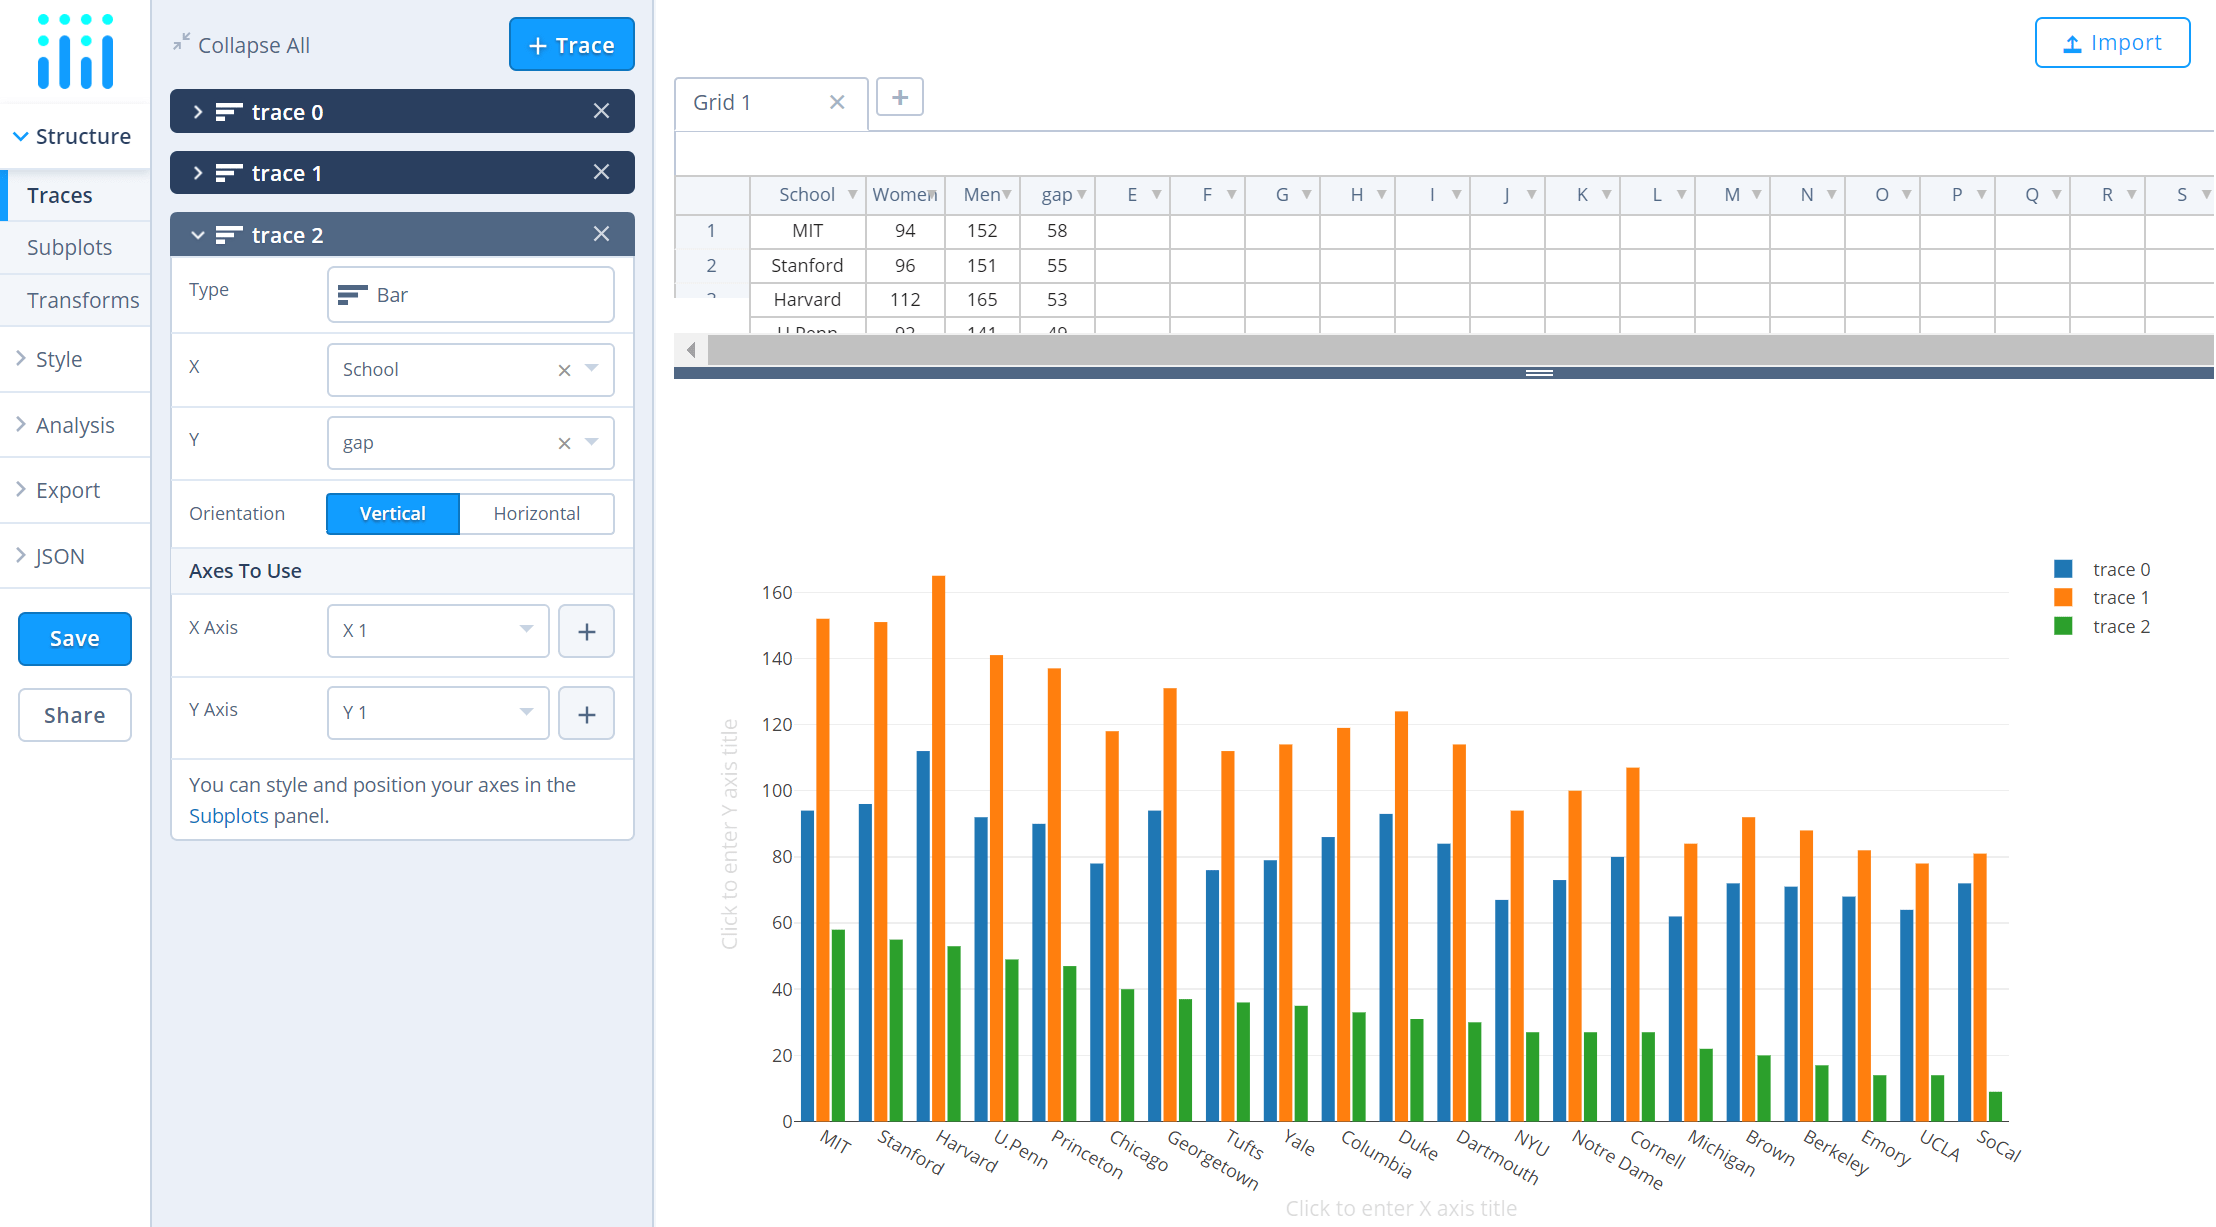Toggle trace 2 visibility in legend

pos(2120,627)
